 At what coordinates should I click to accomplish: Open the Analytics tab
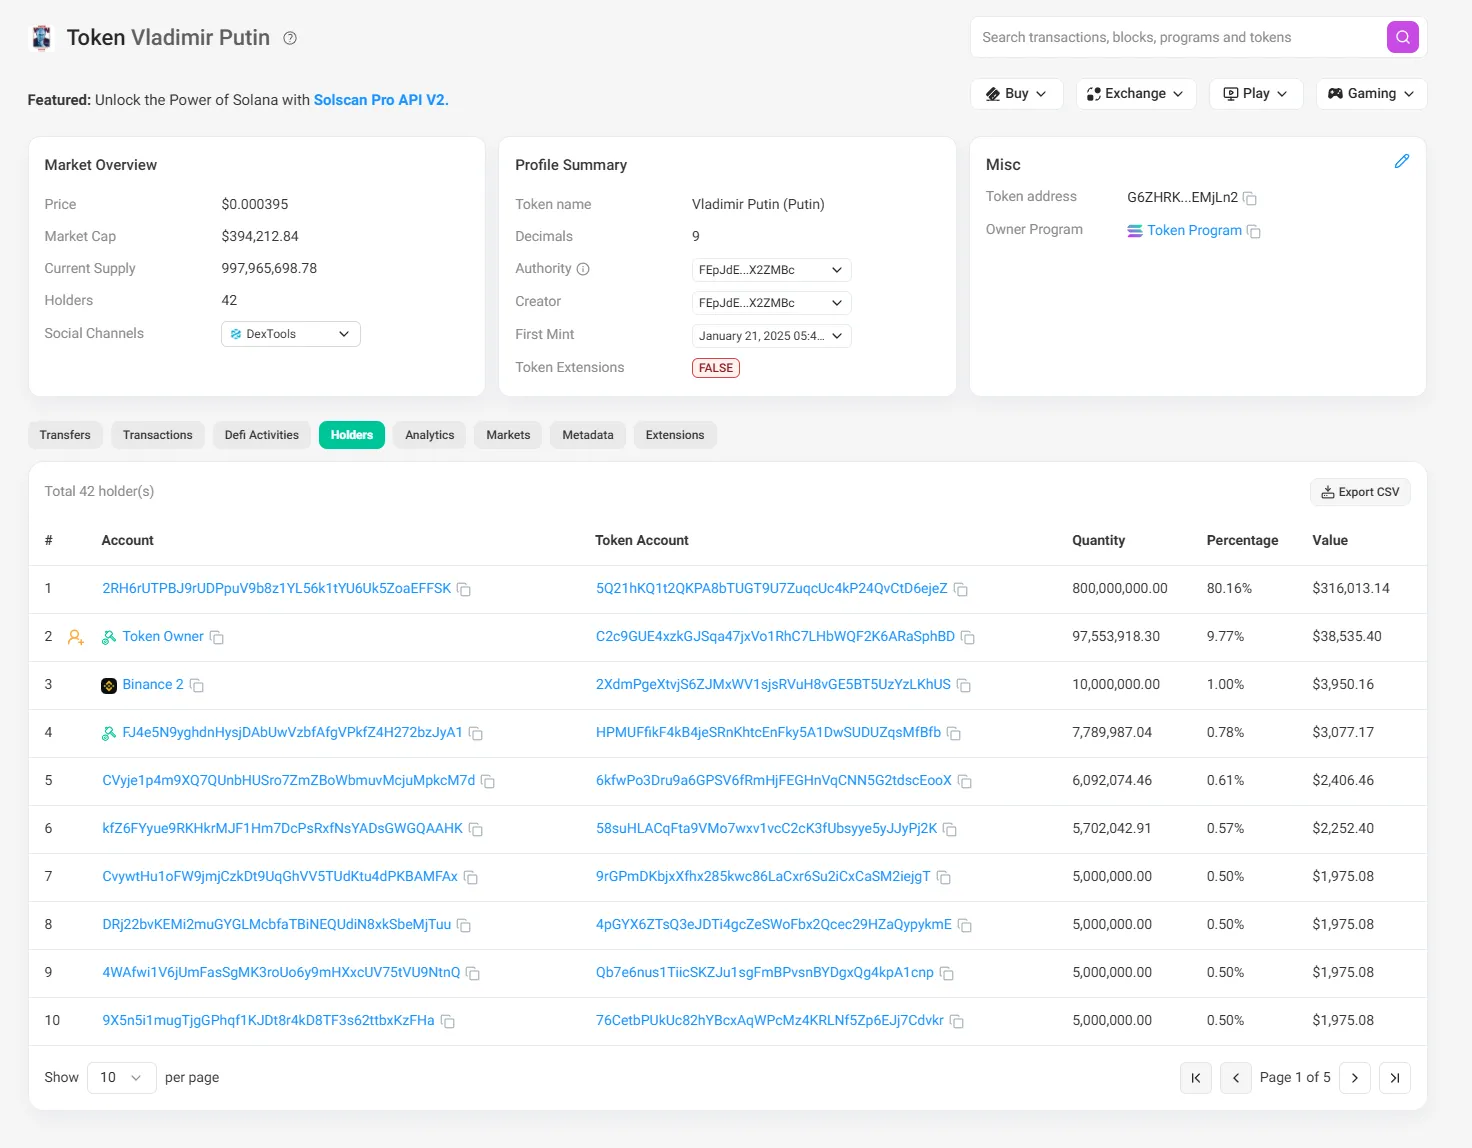pyautogui.click(x=429, y=435)
